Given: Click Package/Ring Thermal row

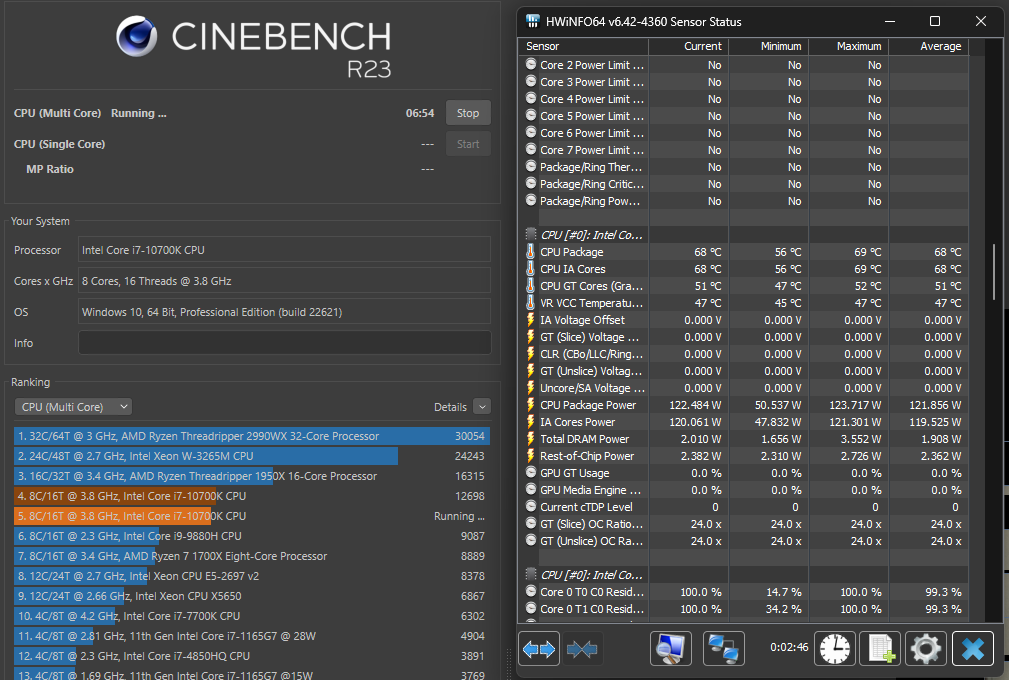Looking at the screenshot, I should [743, 167].
